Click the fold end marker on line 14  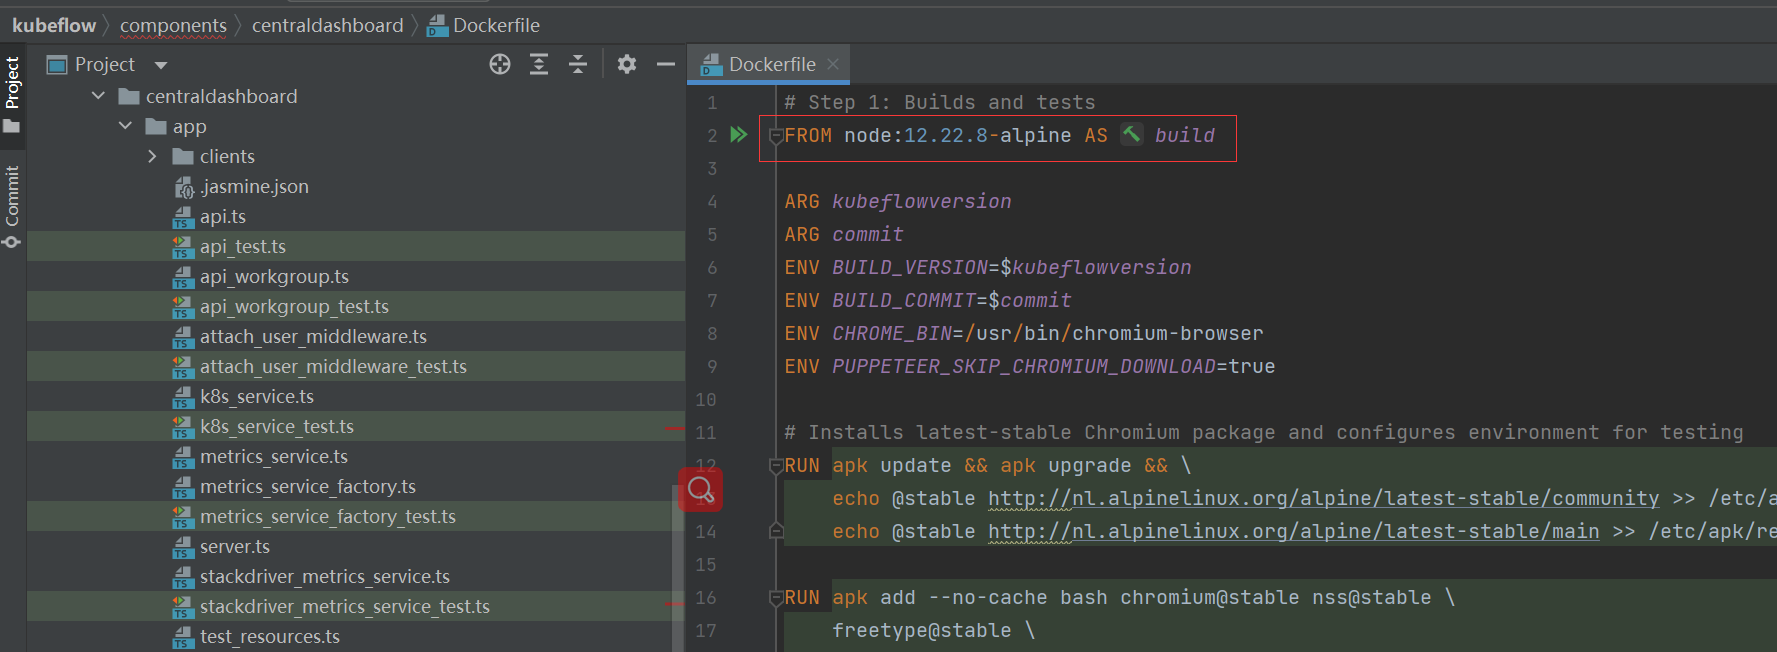[776, 531]
